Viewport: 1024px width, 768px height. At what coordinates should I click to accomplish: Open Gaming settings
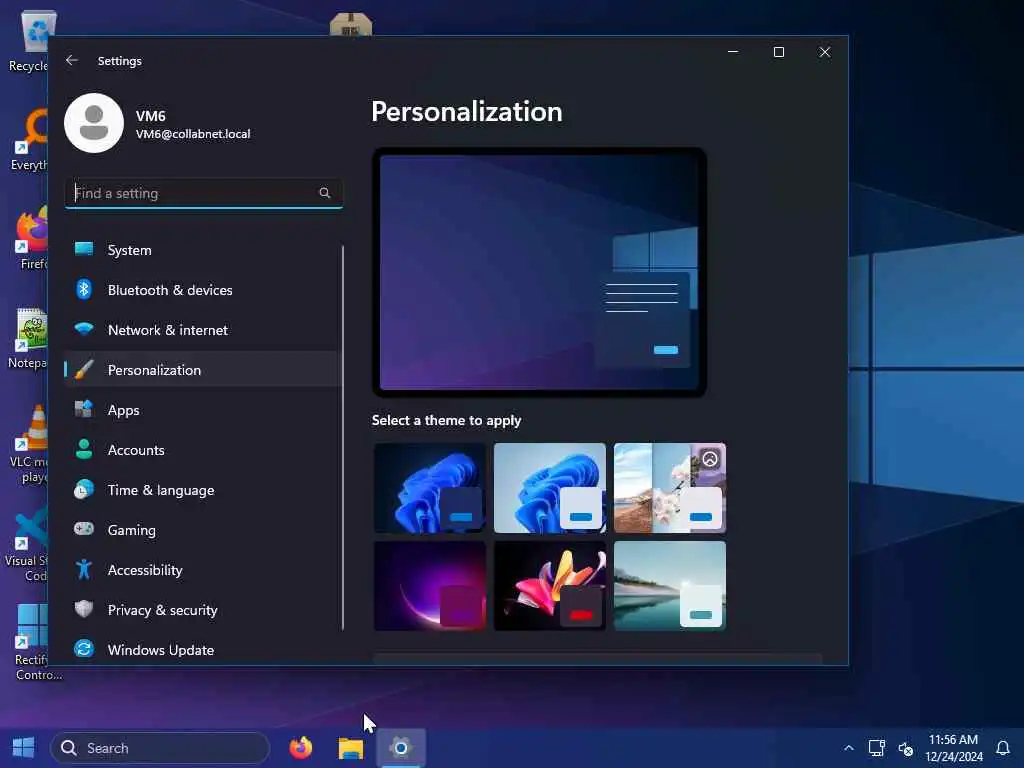click(202, 529)
